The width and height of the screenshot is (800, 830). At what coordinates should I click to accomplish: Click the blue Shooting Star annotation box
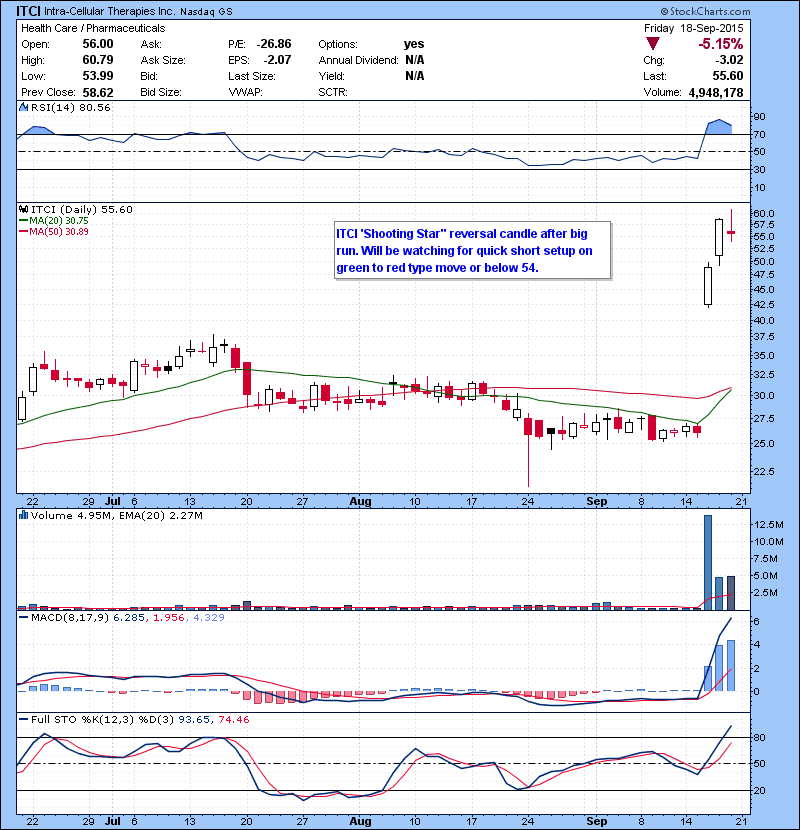(x=472, y=250)
